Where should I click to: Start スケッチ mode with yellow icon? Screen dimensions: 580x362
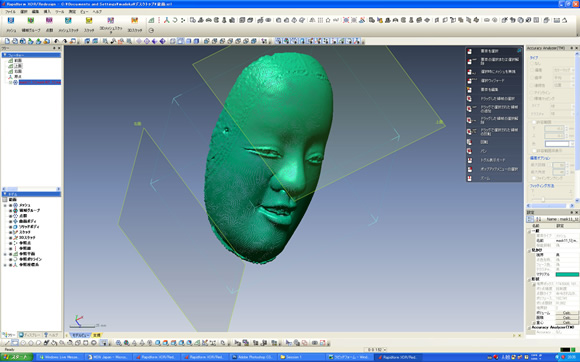(89, 24)
